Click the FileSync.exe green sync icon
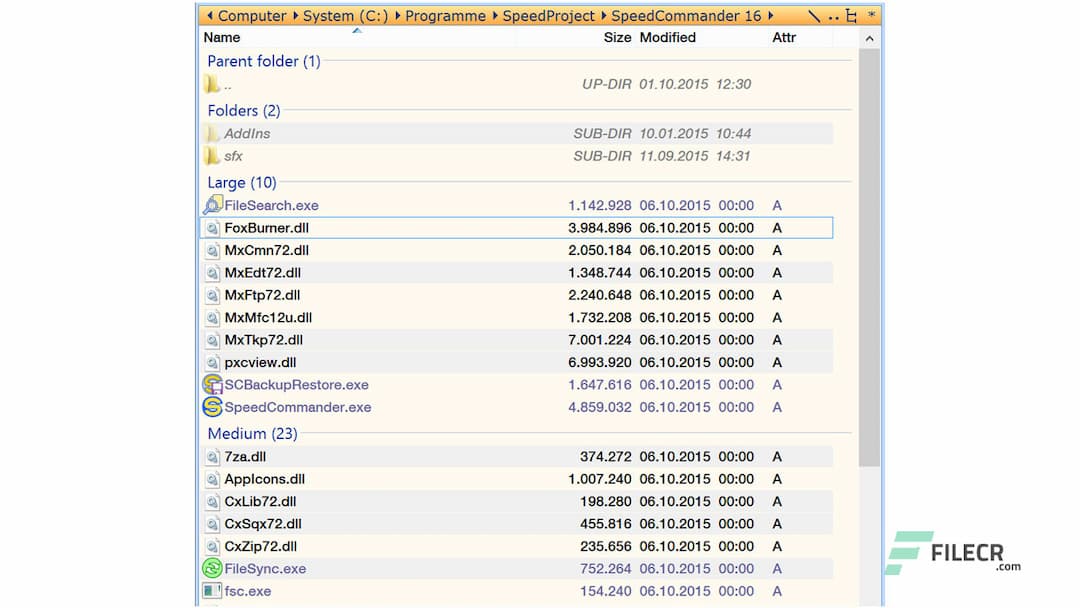Viewport: 1080px width, 608px height. point(212,569)
